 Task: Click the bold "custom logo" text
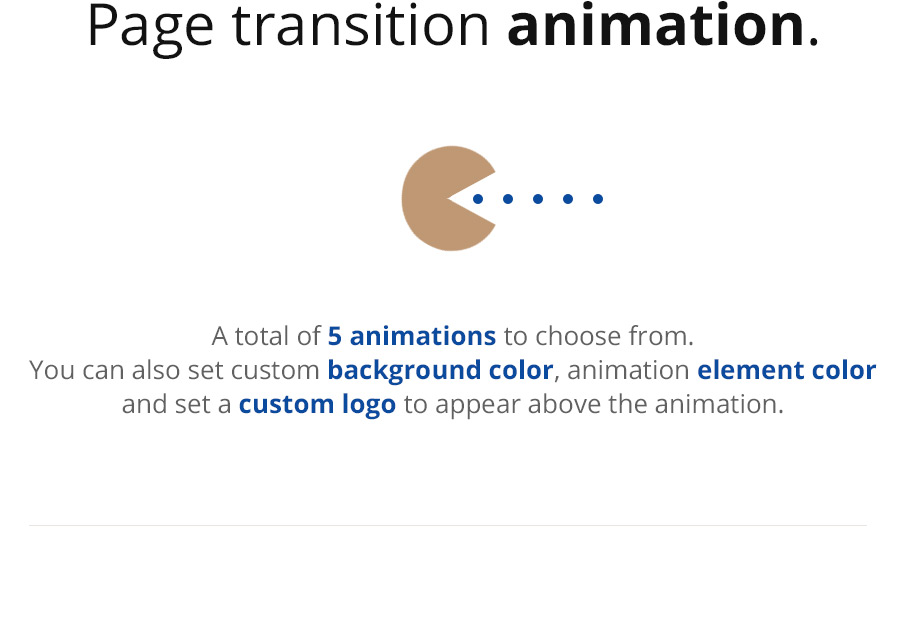317,405
